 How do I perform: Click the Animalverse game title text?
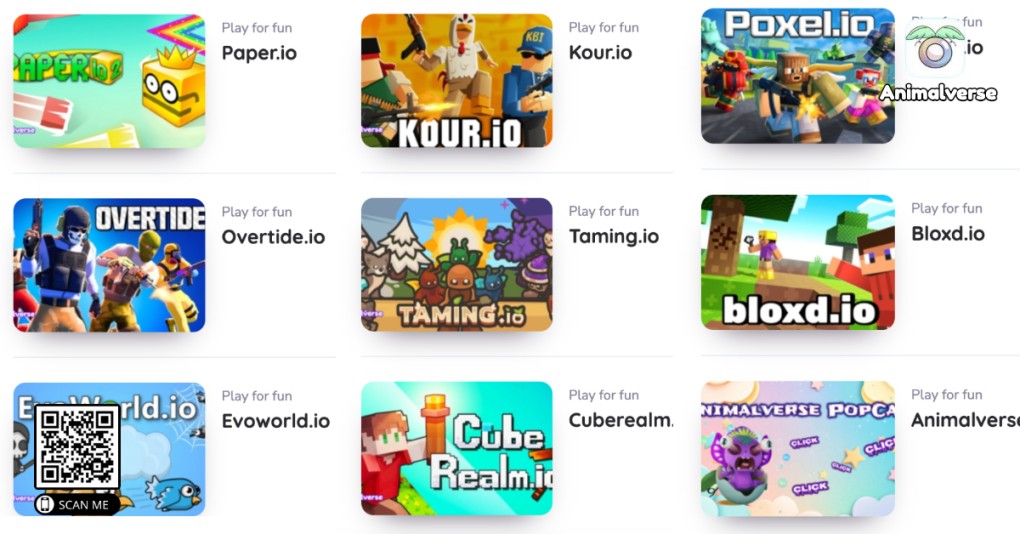tap(965, 420)
